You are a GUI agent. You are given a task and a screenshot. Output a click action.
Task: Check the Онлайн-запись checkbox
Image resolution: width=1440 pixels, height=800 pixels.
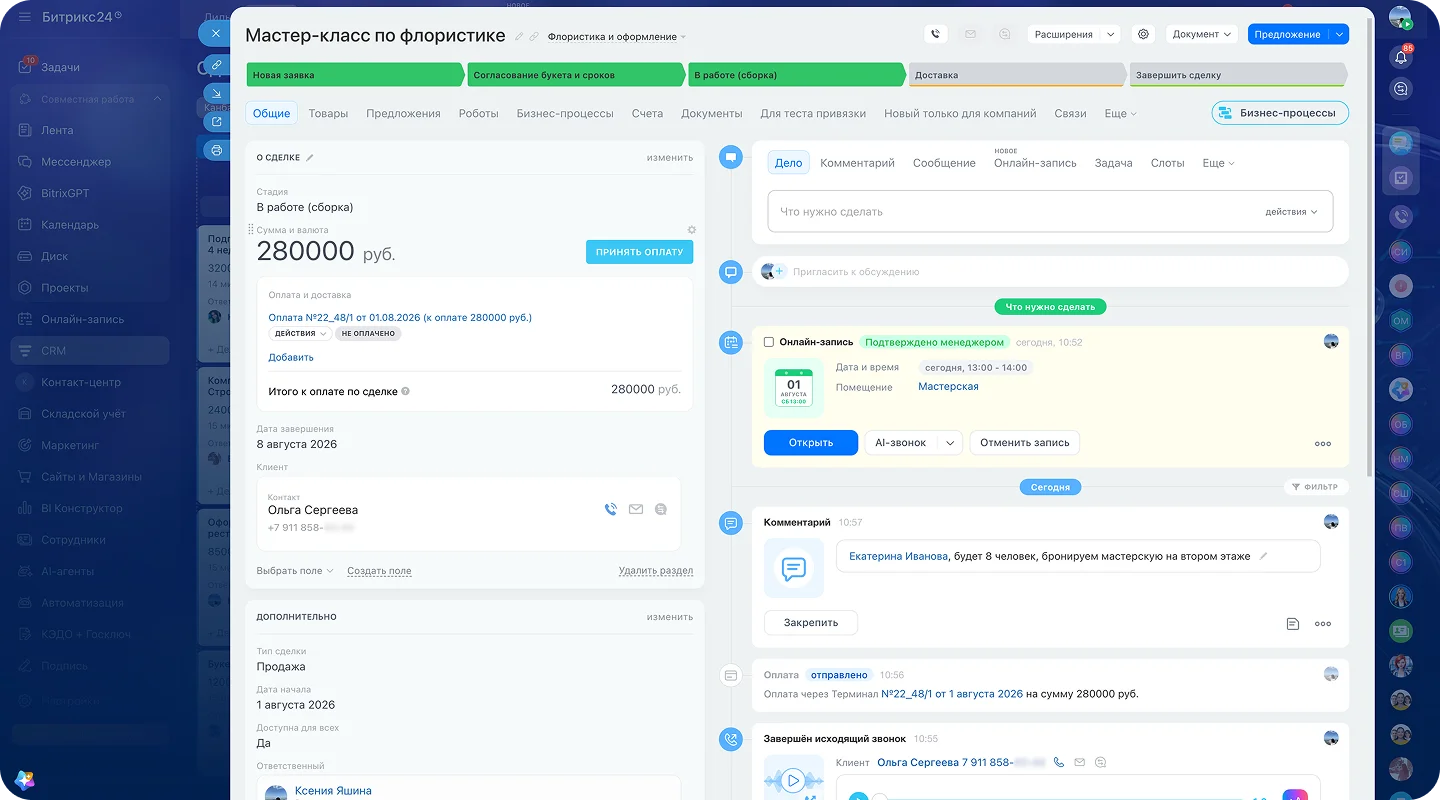[x=769, y=342]
